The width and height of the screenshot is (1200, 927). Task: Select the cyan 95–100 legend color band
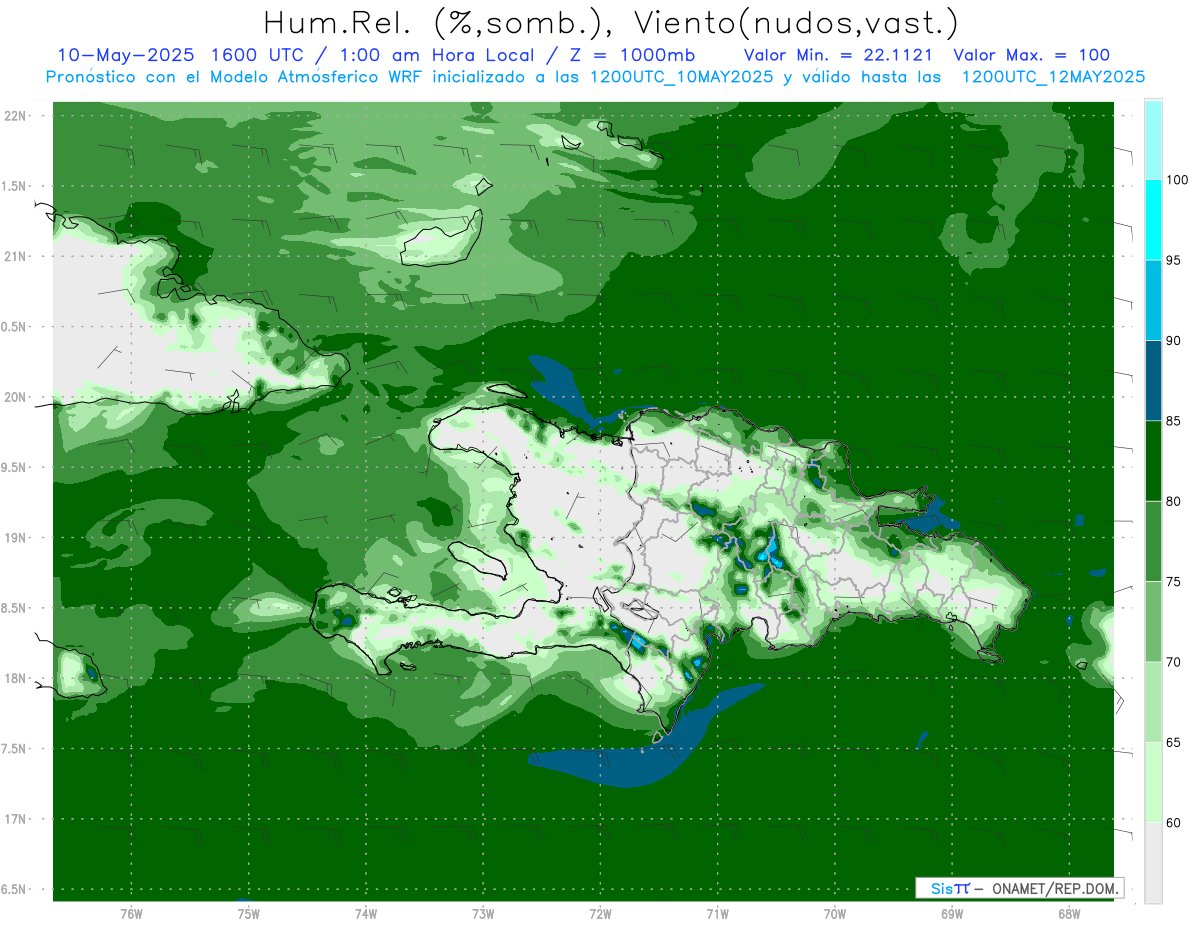point(1153,220)
